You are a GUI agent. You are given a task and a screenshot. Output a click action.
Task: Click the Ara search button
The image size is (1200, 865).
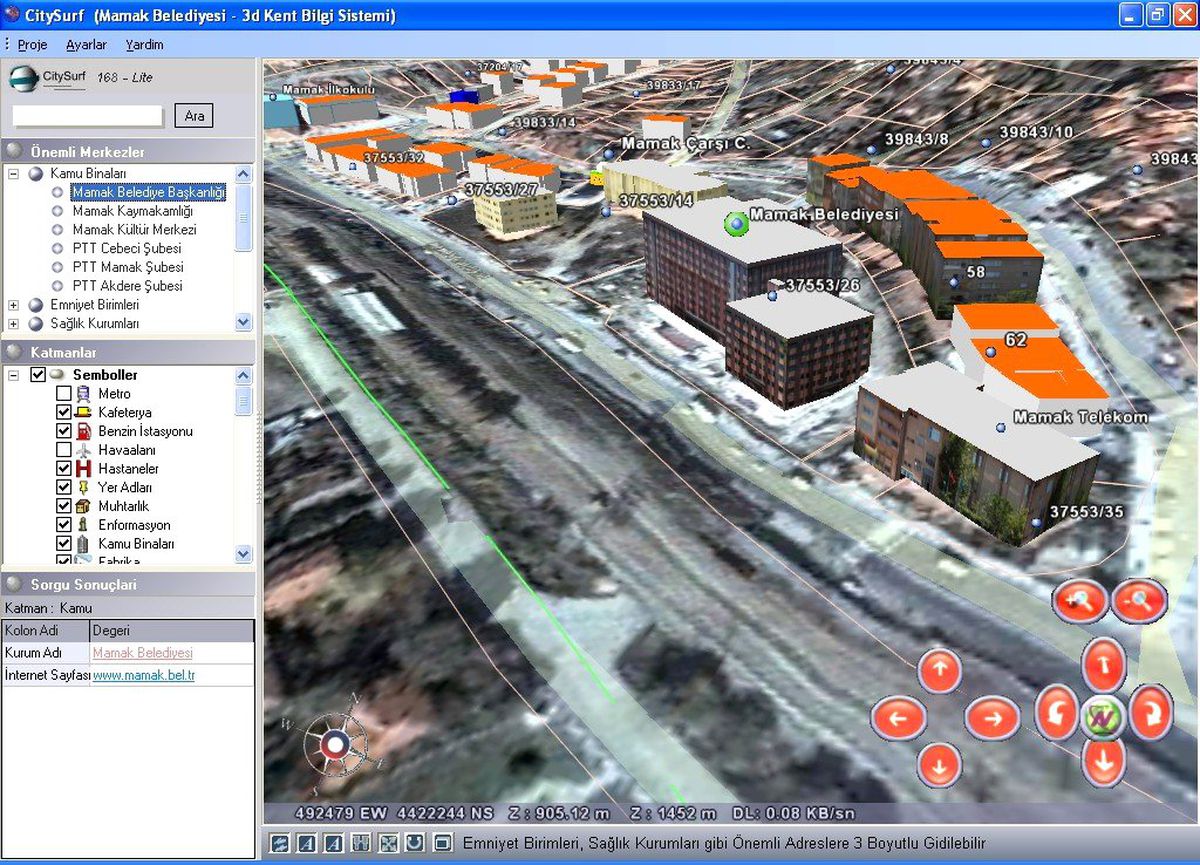click(x=194, y=116)
